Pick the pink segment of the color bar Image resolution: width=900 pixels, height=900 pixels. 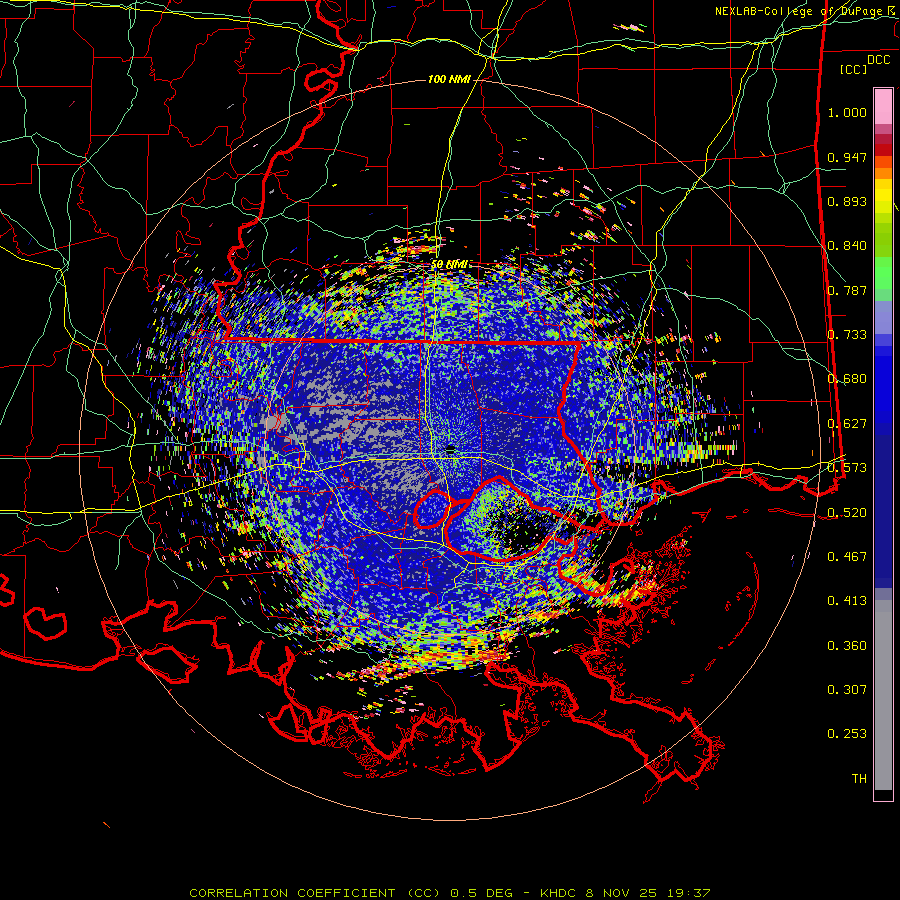pos(883,107)
